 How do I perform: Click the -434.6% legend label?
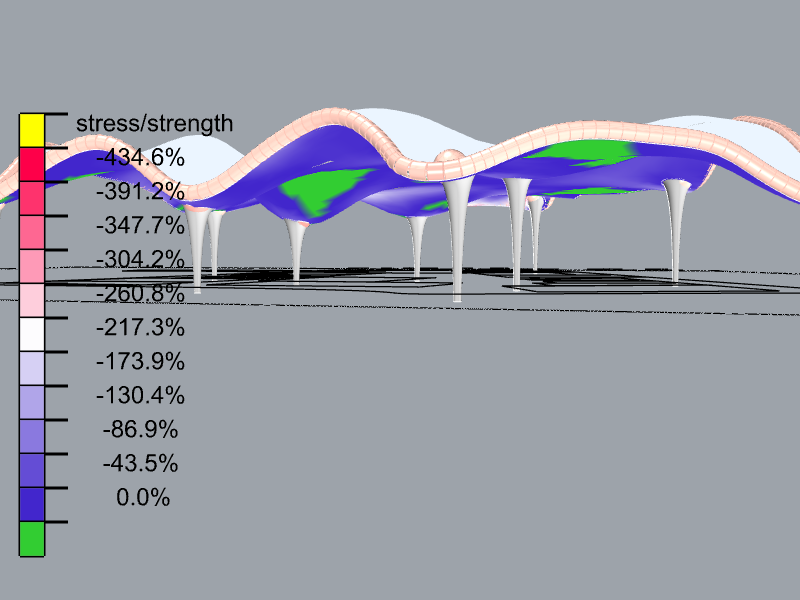click(x=140, y=157)
